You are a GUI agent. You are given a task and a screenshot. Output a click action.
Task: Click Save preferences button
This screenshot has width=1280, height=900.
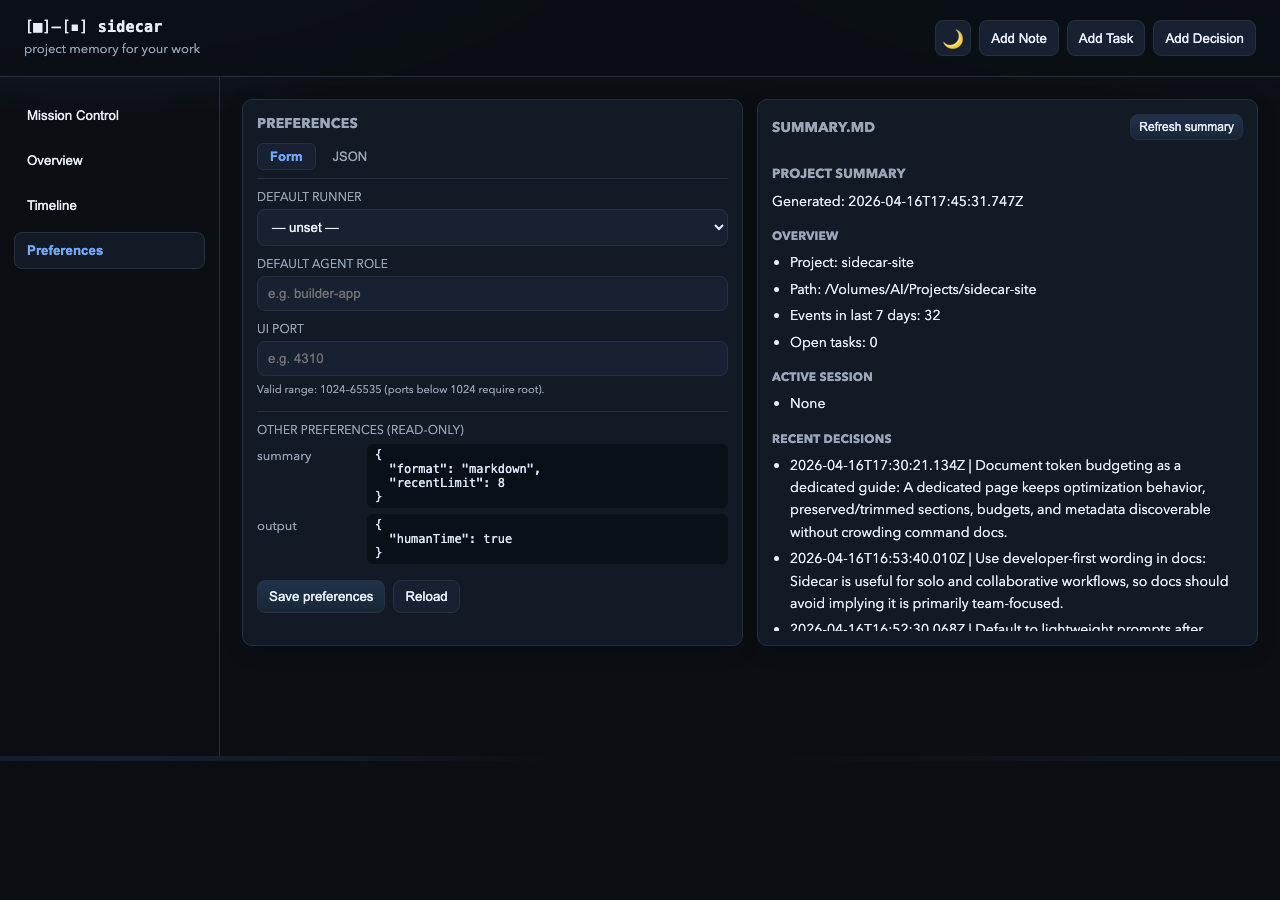(321, 597)
